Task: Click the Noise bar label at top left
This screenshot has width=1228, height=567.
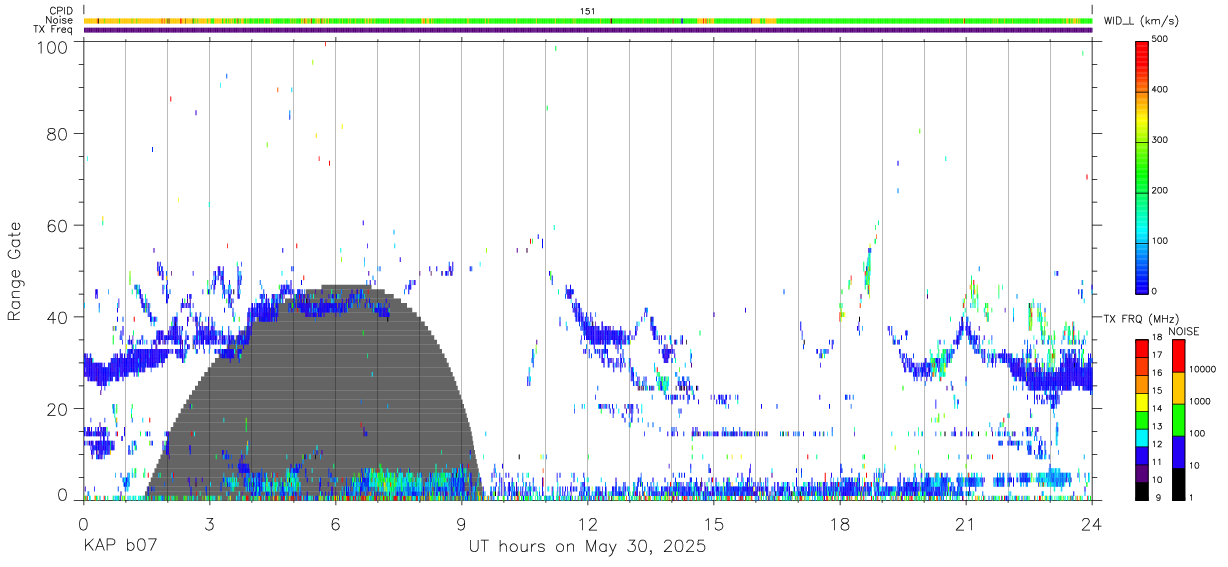Action: tap(59, 20)
